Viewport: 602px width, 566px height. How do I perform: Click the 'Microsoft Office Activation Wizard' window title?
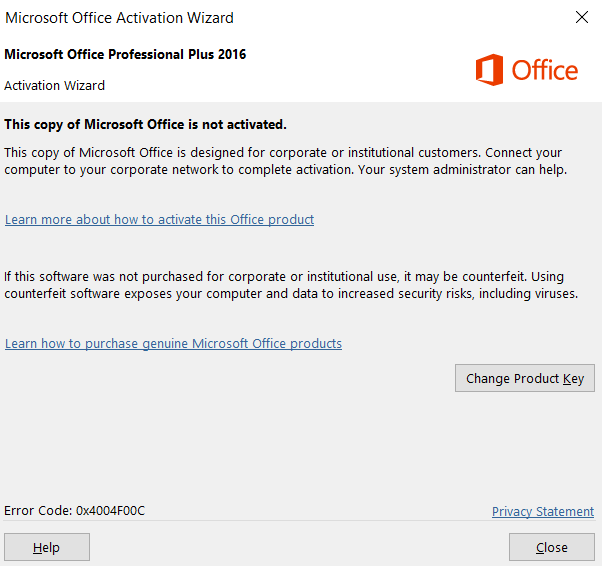pos(120,16)
